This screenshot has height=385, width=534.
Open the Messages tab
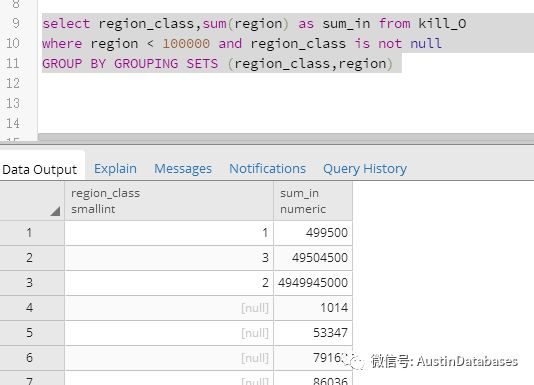[x=183, y=169]
